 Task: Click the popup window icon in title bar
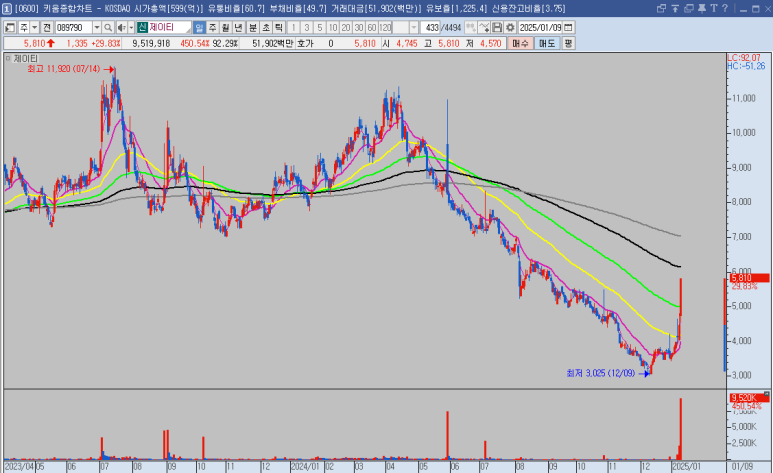[662, 8]
